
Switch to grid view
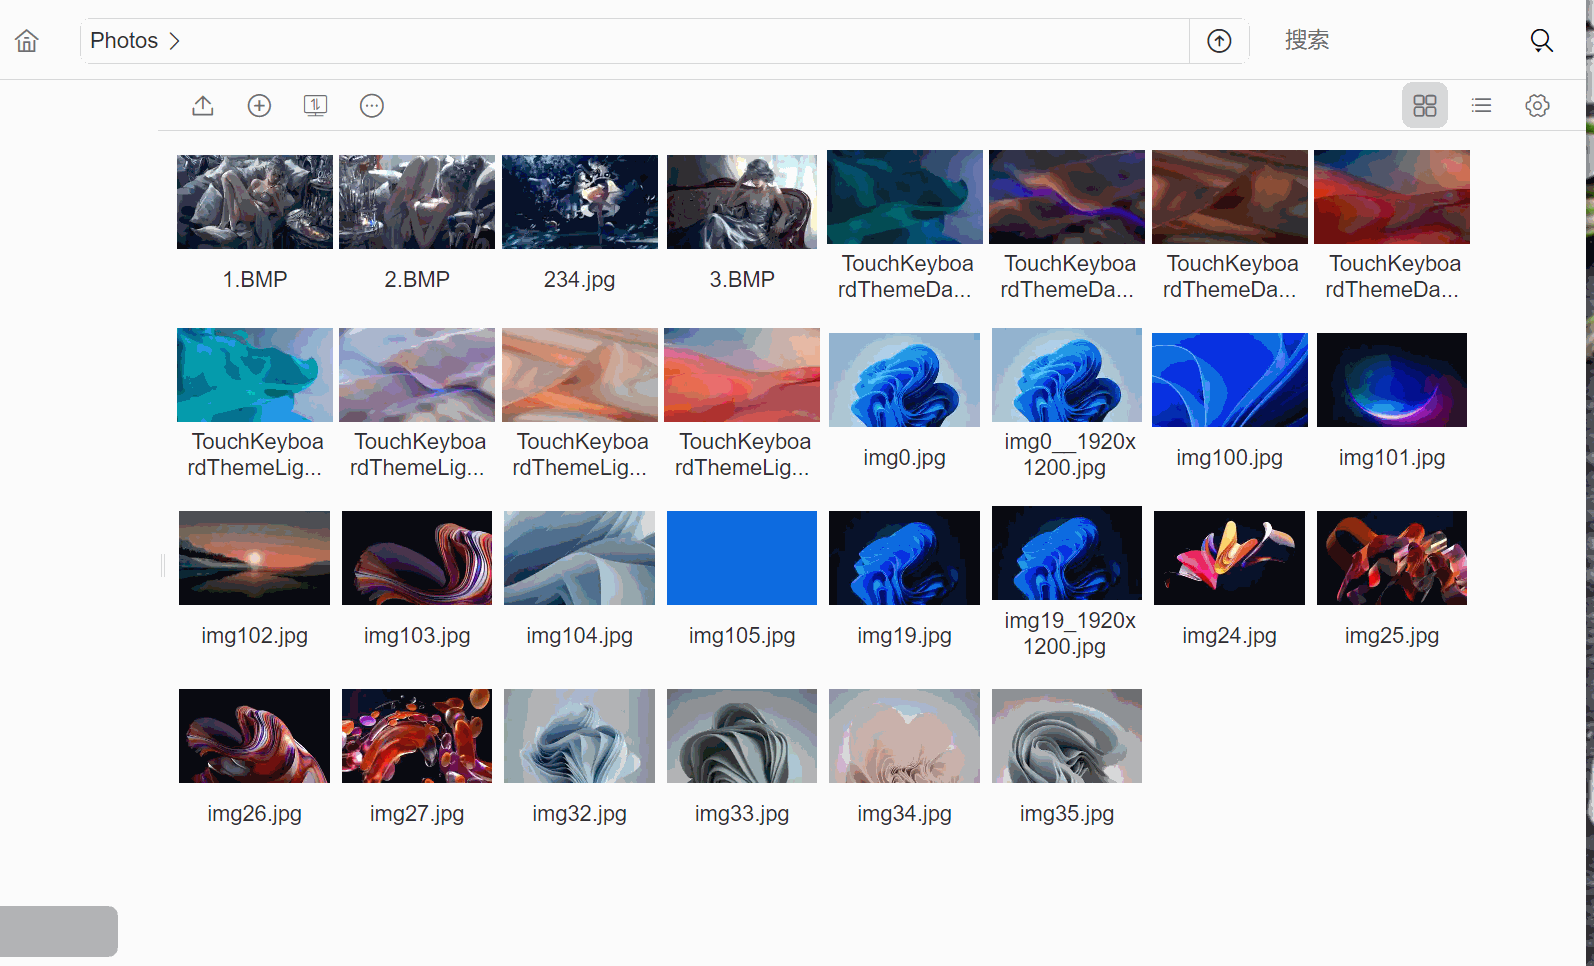click(1424, 106)
